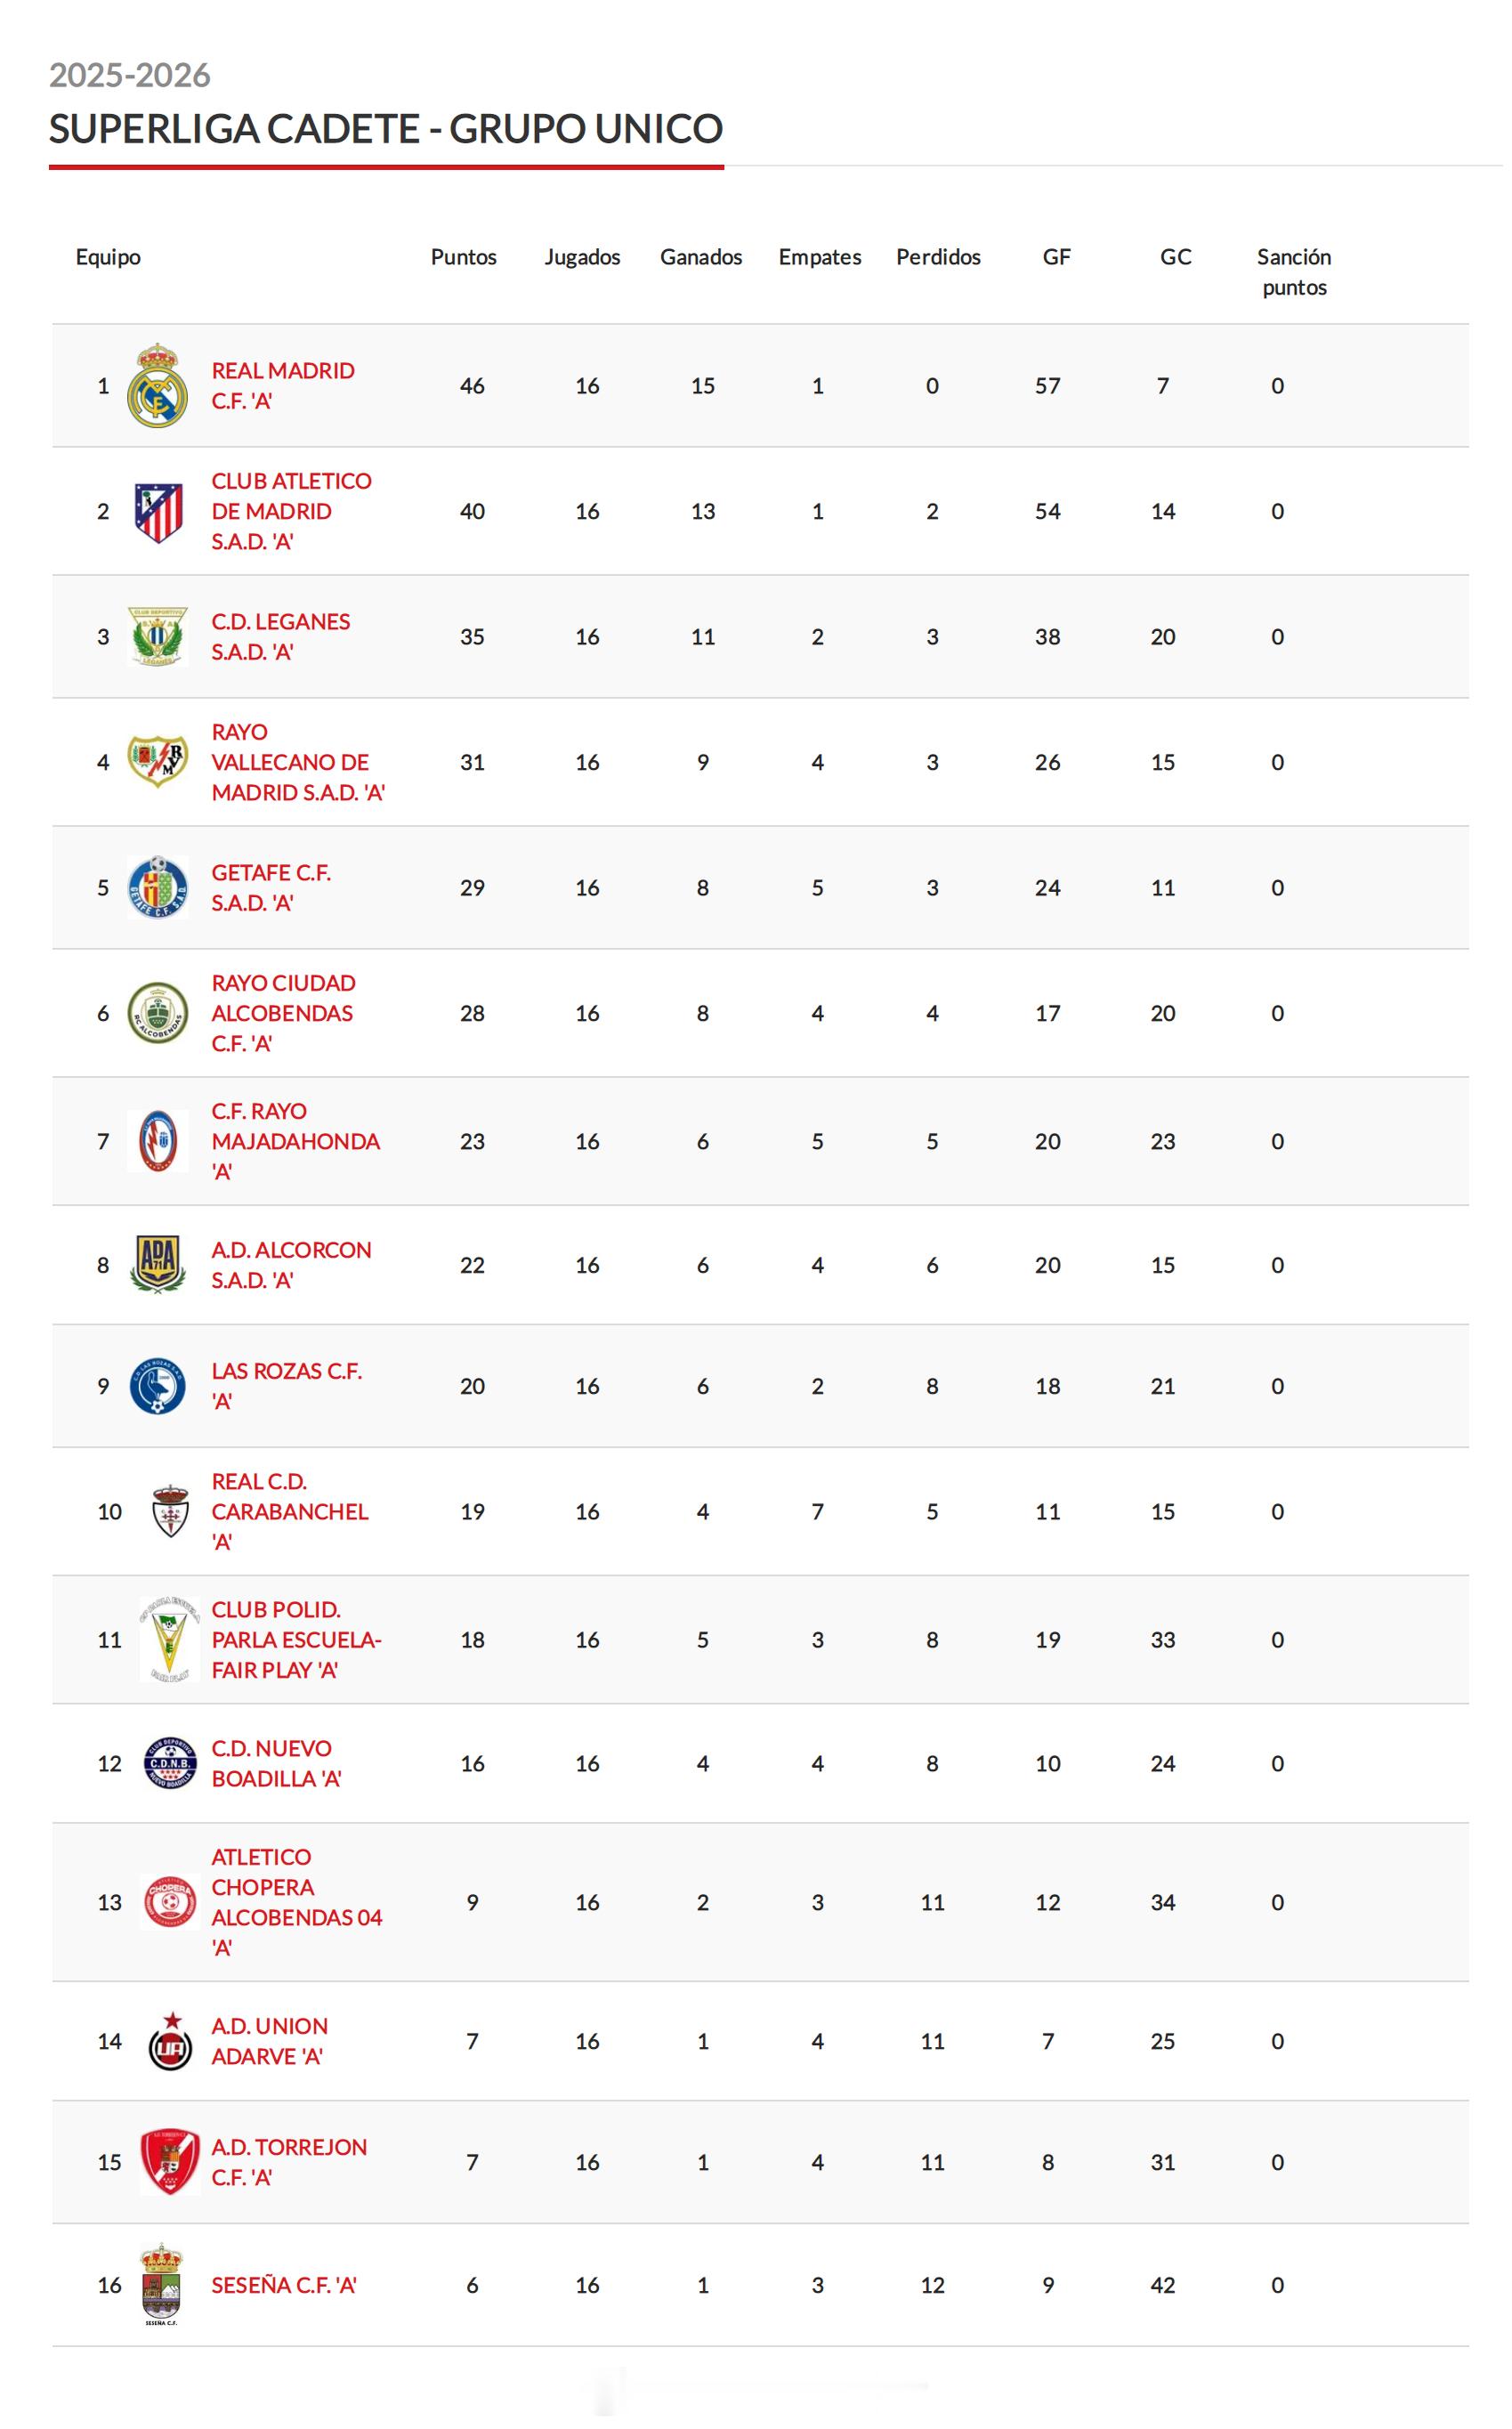
Task: Open the C.D. NUEVO BOADILLA 'A' link
Action: point(276,1763)
